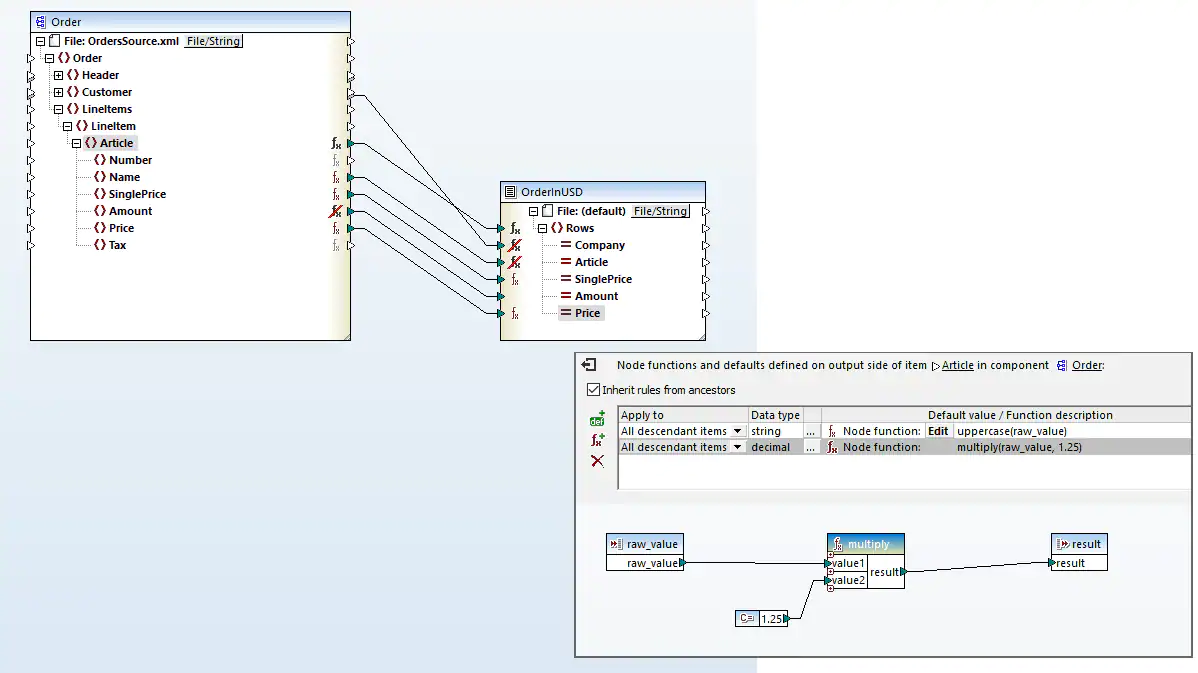1198x673 pixels.
Task: Click the multiply function block header icon
Action: [x=838, y=543]
